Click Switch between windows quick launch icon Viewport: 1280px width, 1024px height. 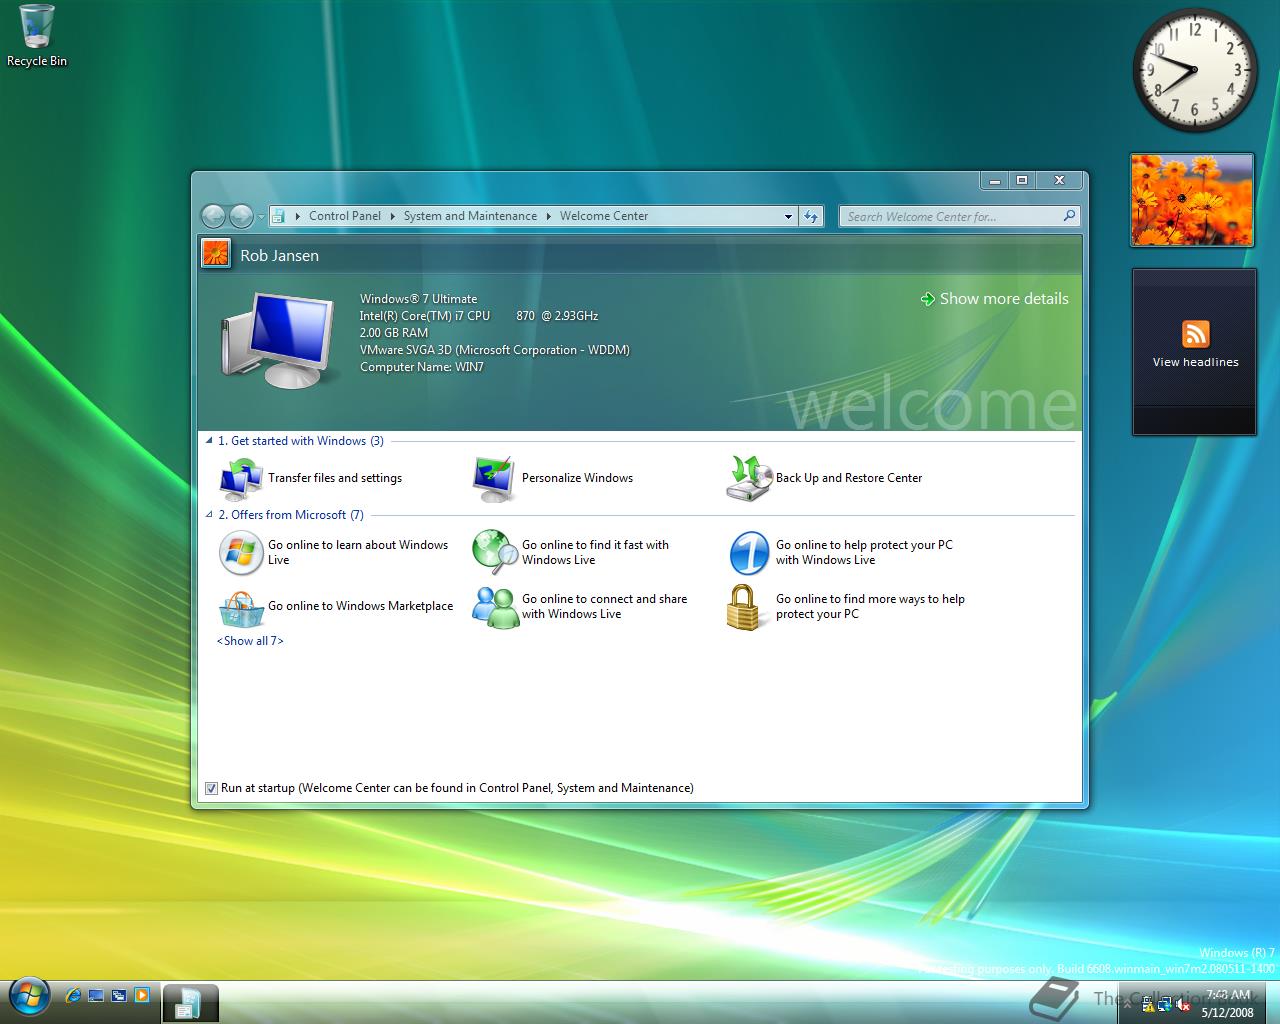[119, 995]
